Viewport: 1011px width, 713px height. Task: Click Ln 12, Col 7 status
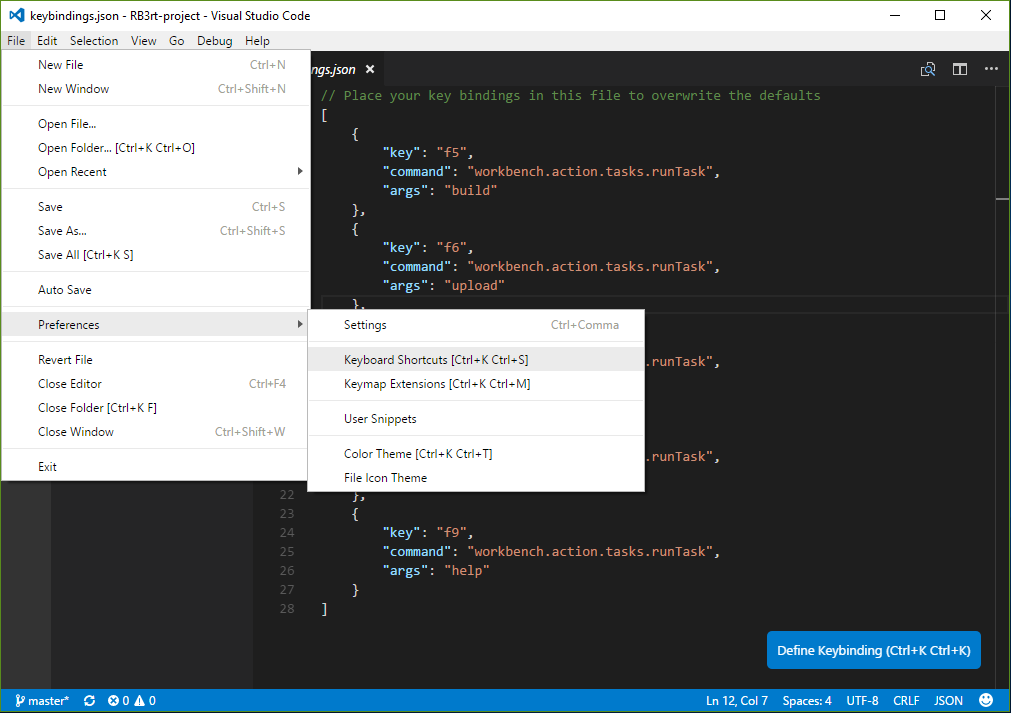737,701
